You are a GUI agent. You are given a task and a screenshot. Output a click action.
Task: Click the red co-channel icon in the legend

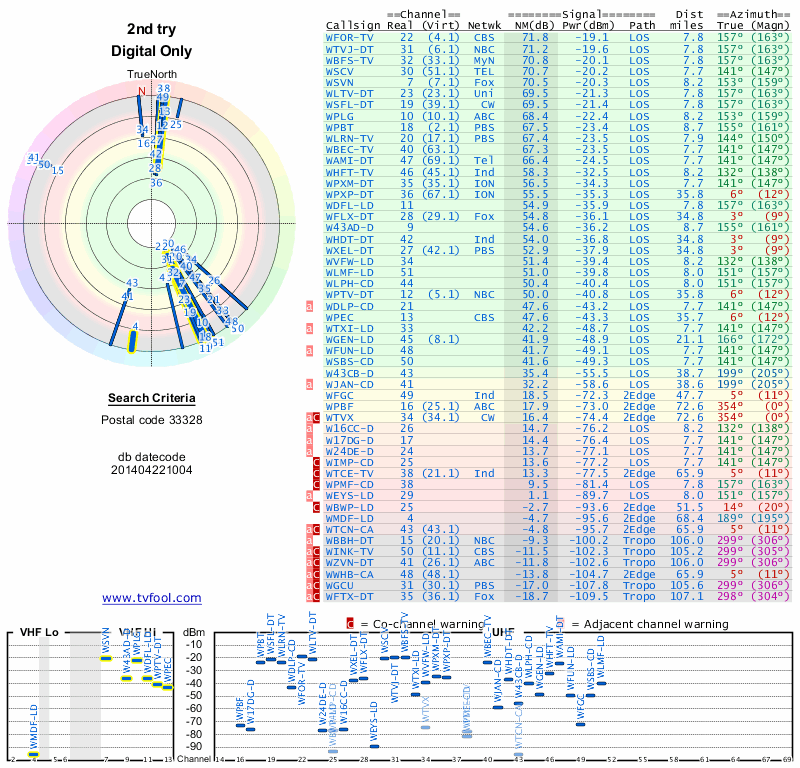click(350, 624)
